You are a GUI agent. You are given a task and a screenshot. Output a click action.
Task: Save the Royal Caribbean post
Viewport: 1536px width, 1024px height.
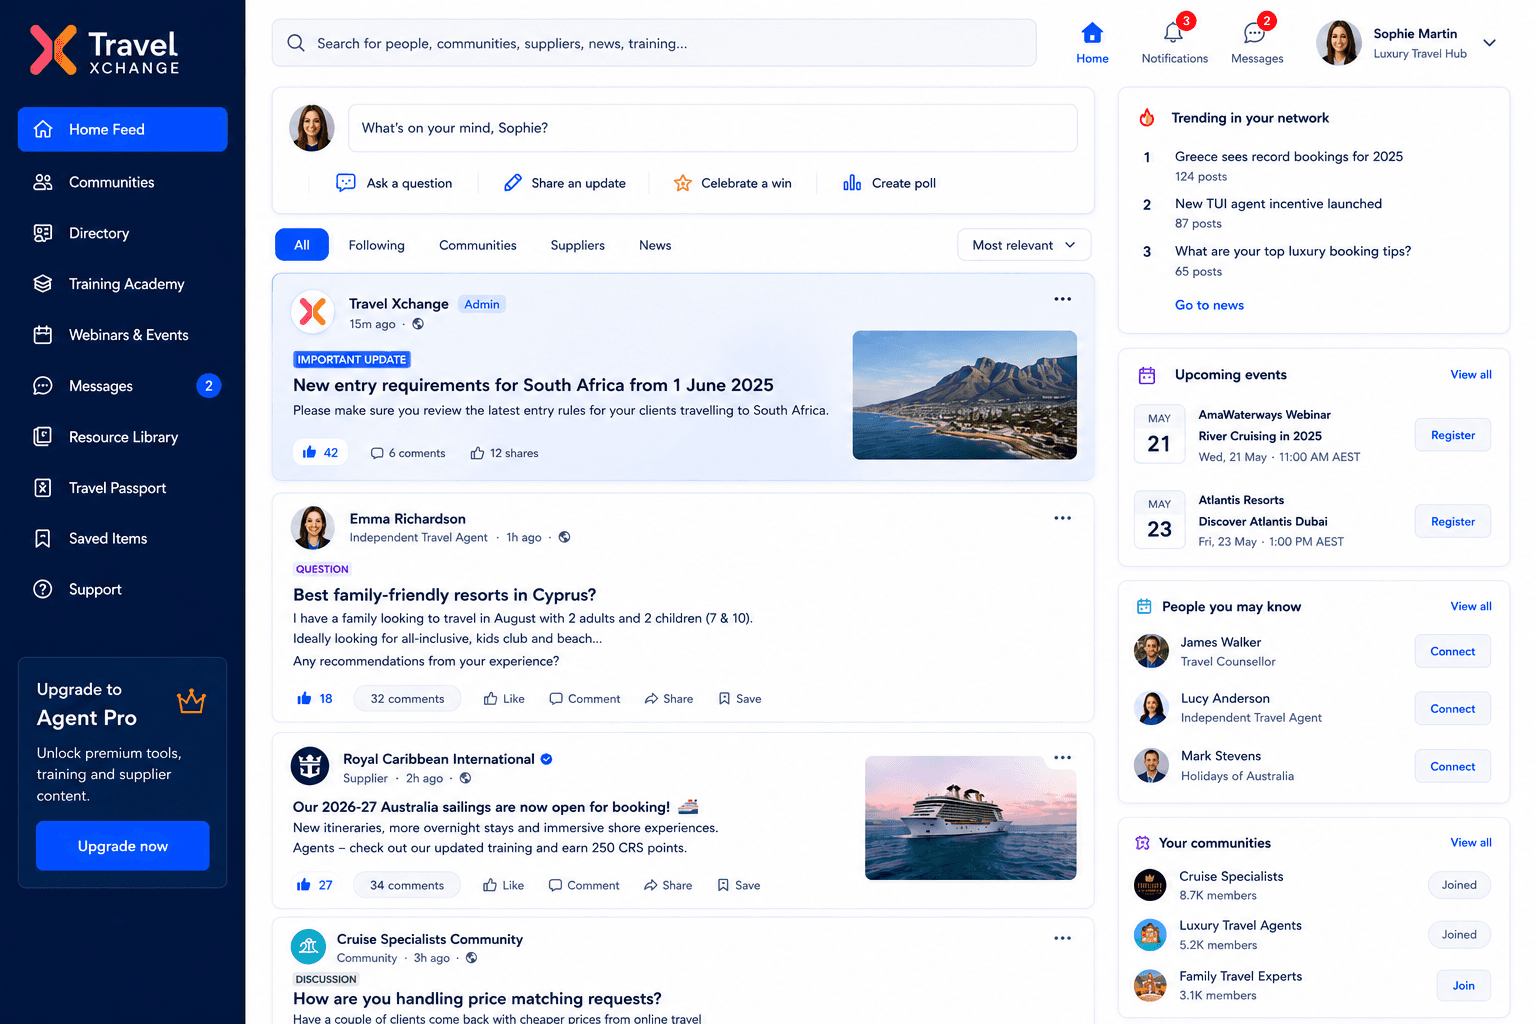point(739,885)
